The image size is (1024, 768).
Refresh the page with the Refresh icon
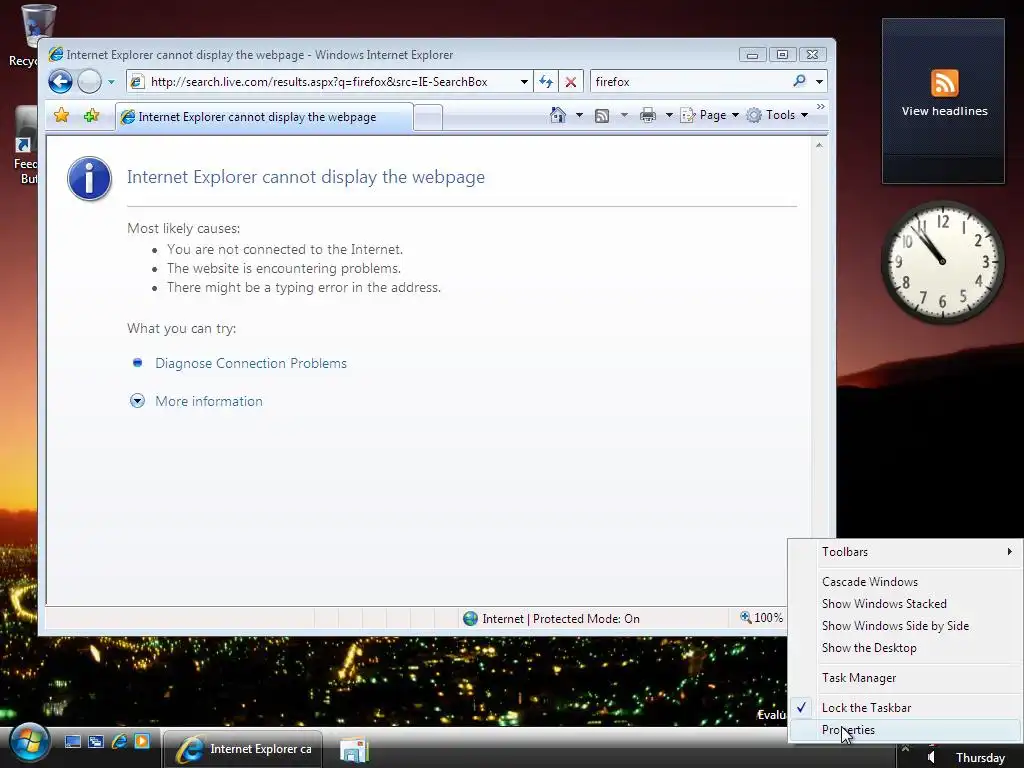[546, 82]
